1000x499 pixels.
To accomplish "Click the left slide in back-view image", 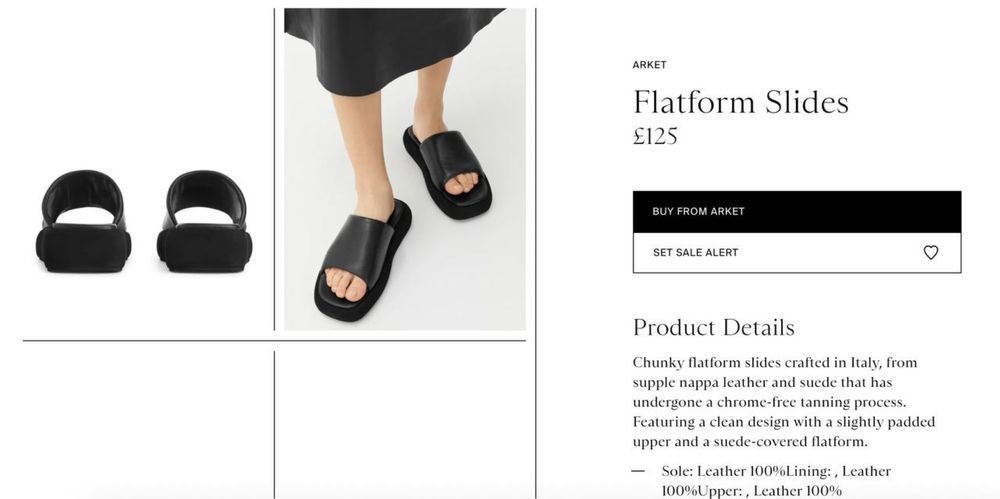I will [82, 222].
